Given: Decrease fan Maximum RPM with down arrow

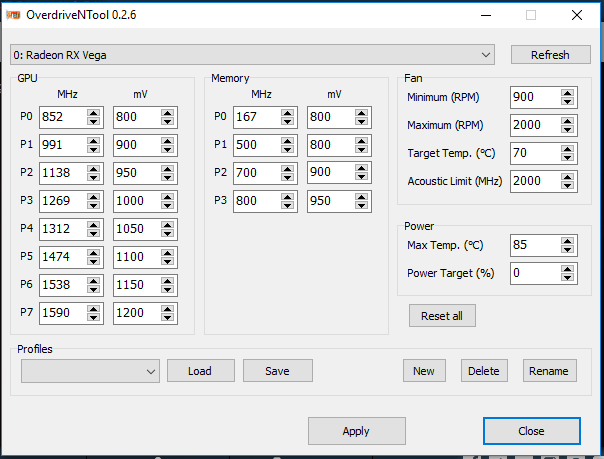Looking at the screenshot, I should [x=567, y=129].
